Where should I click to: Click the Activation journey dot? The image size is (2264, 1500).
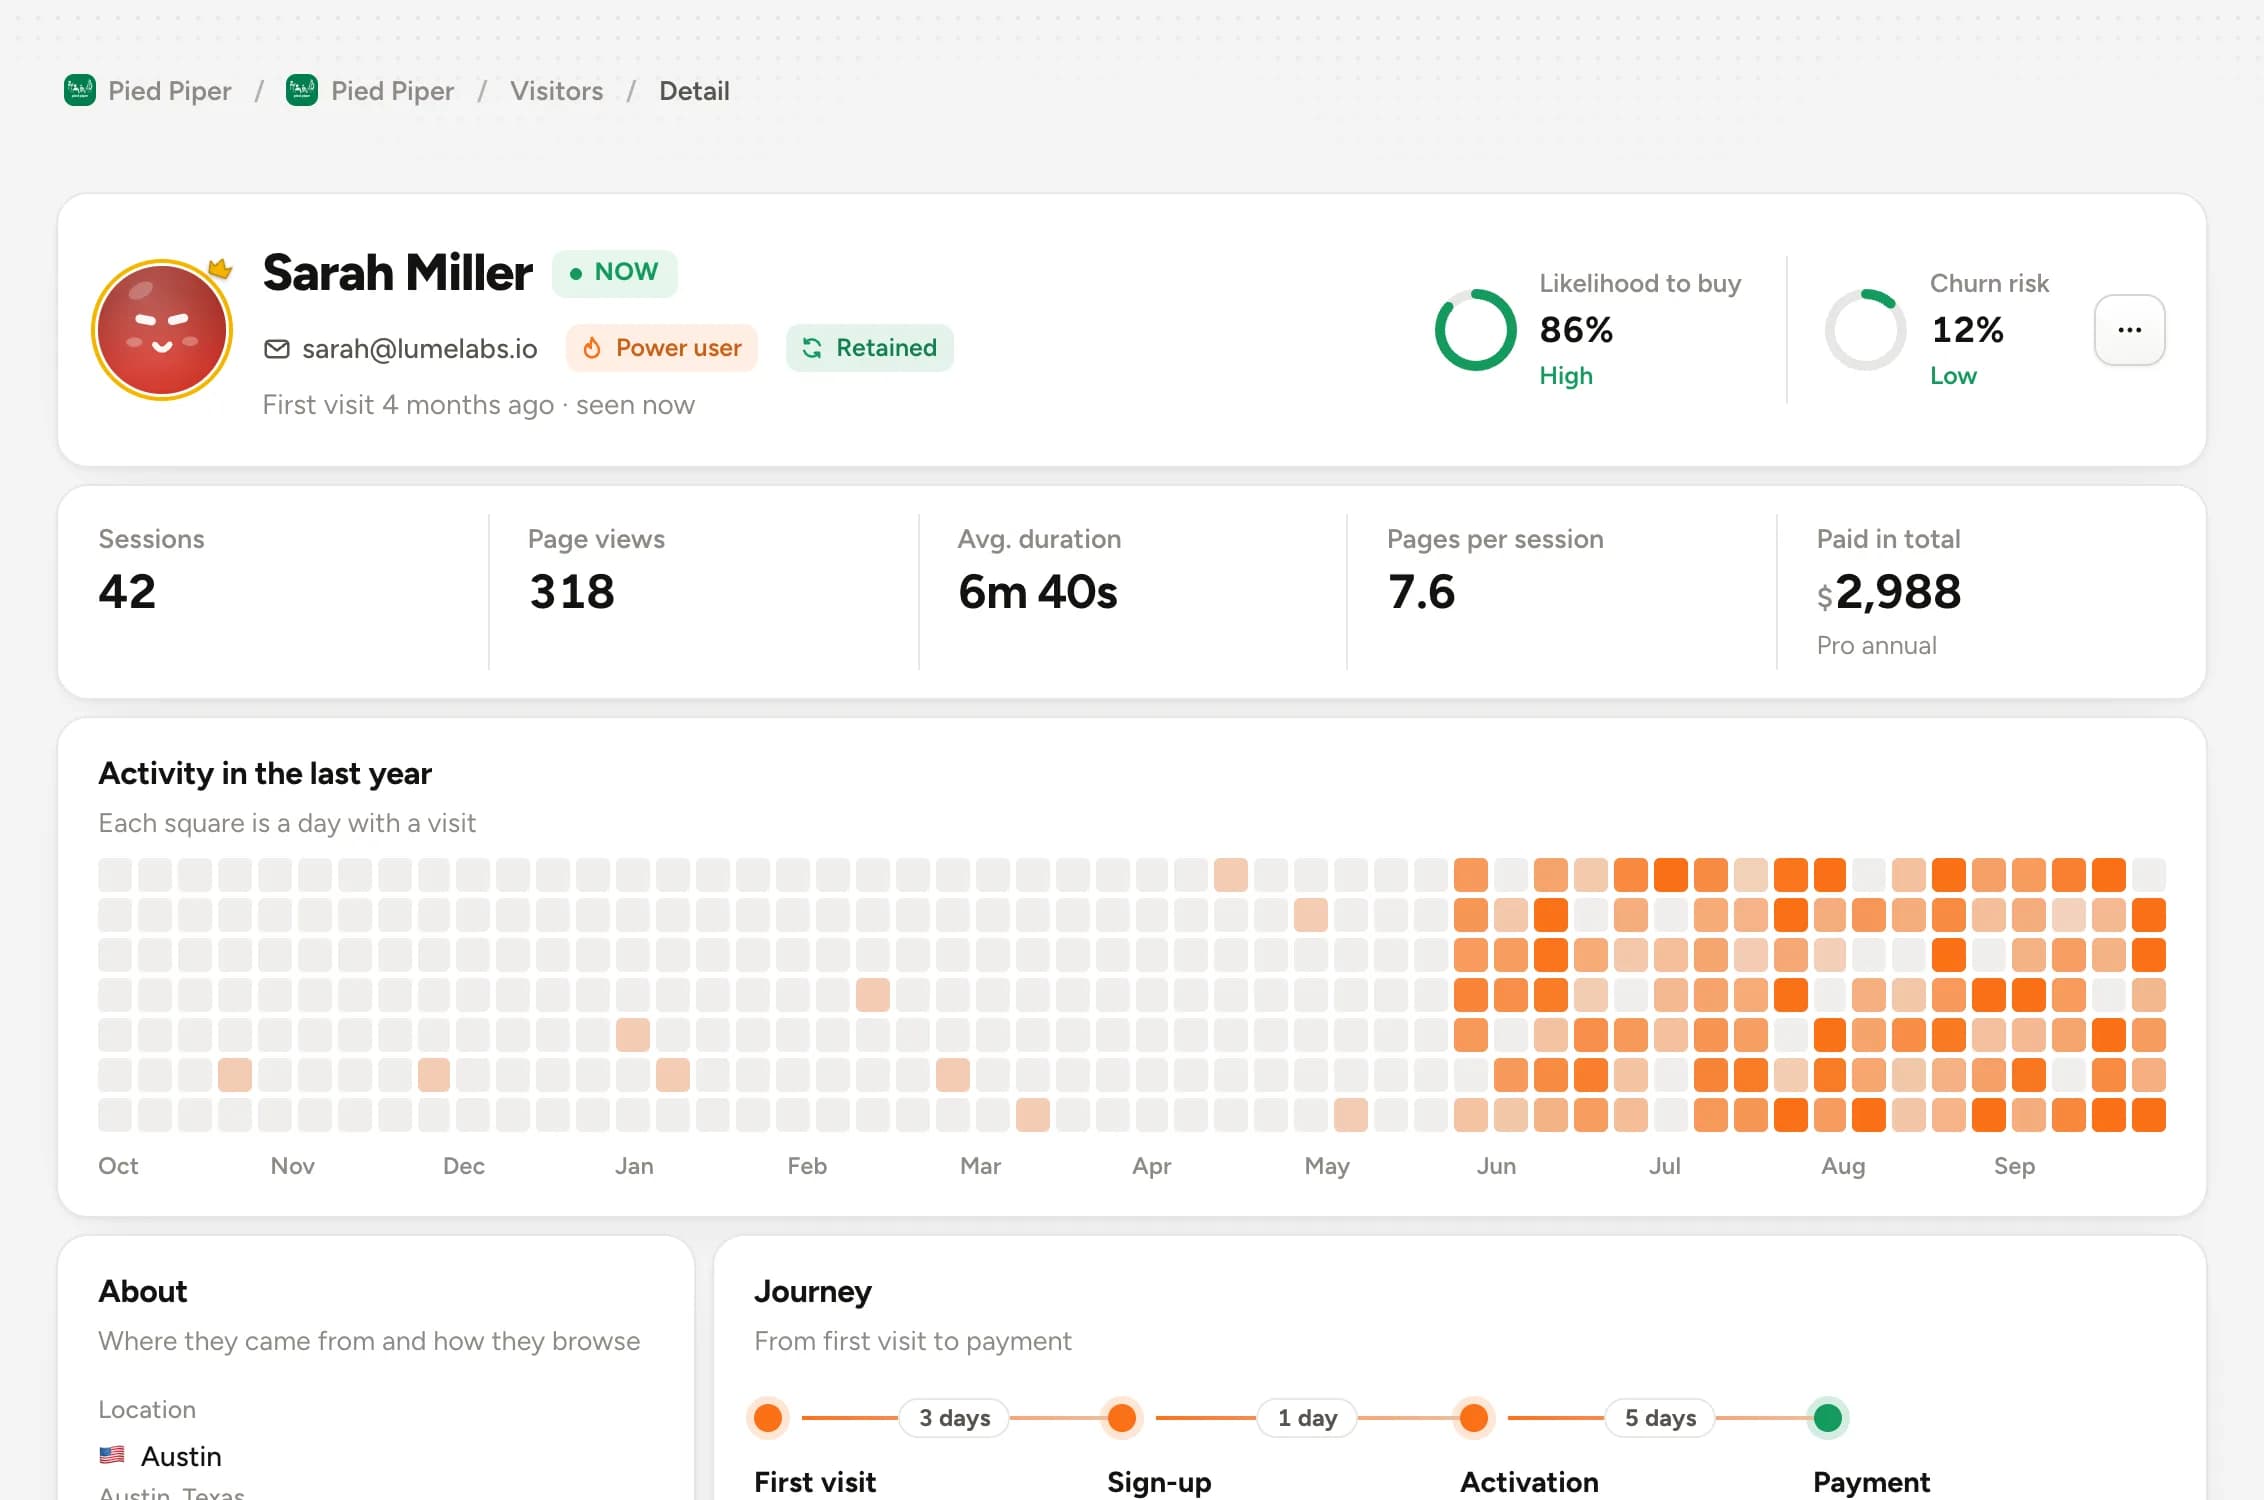[x=1474, y=1418]
